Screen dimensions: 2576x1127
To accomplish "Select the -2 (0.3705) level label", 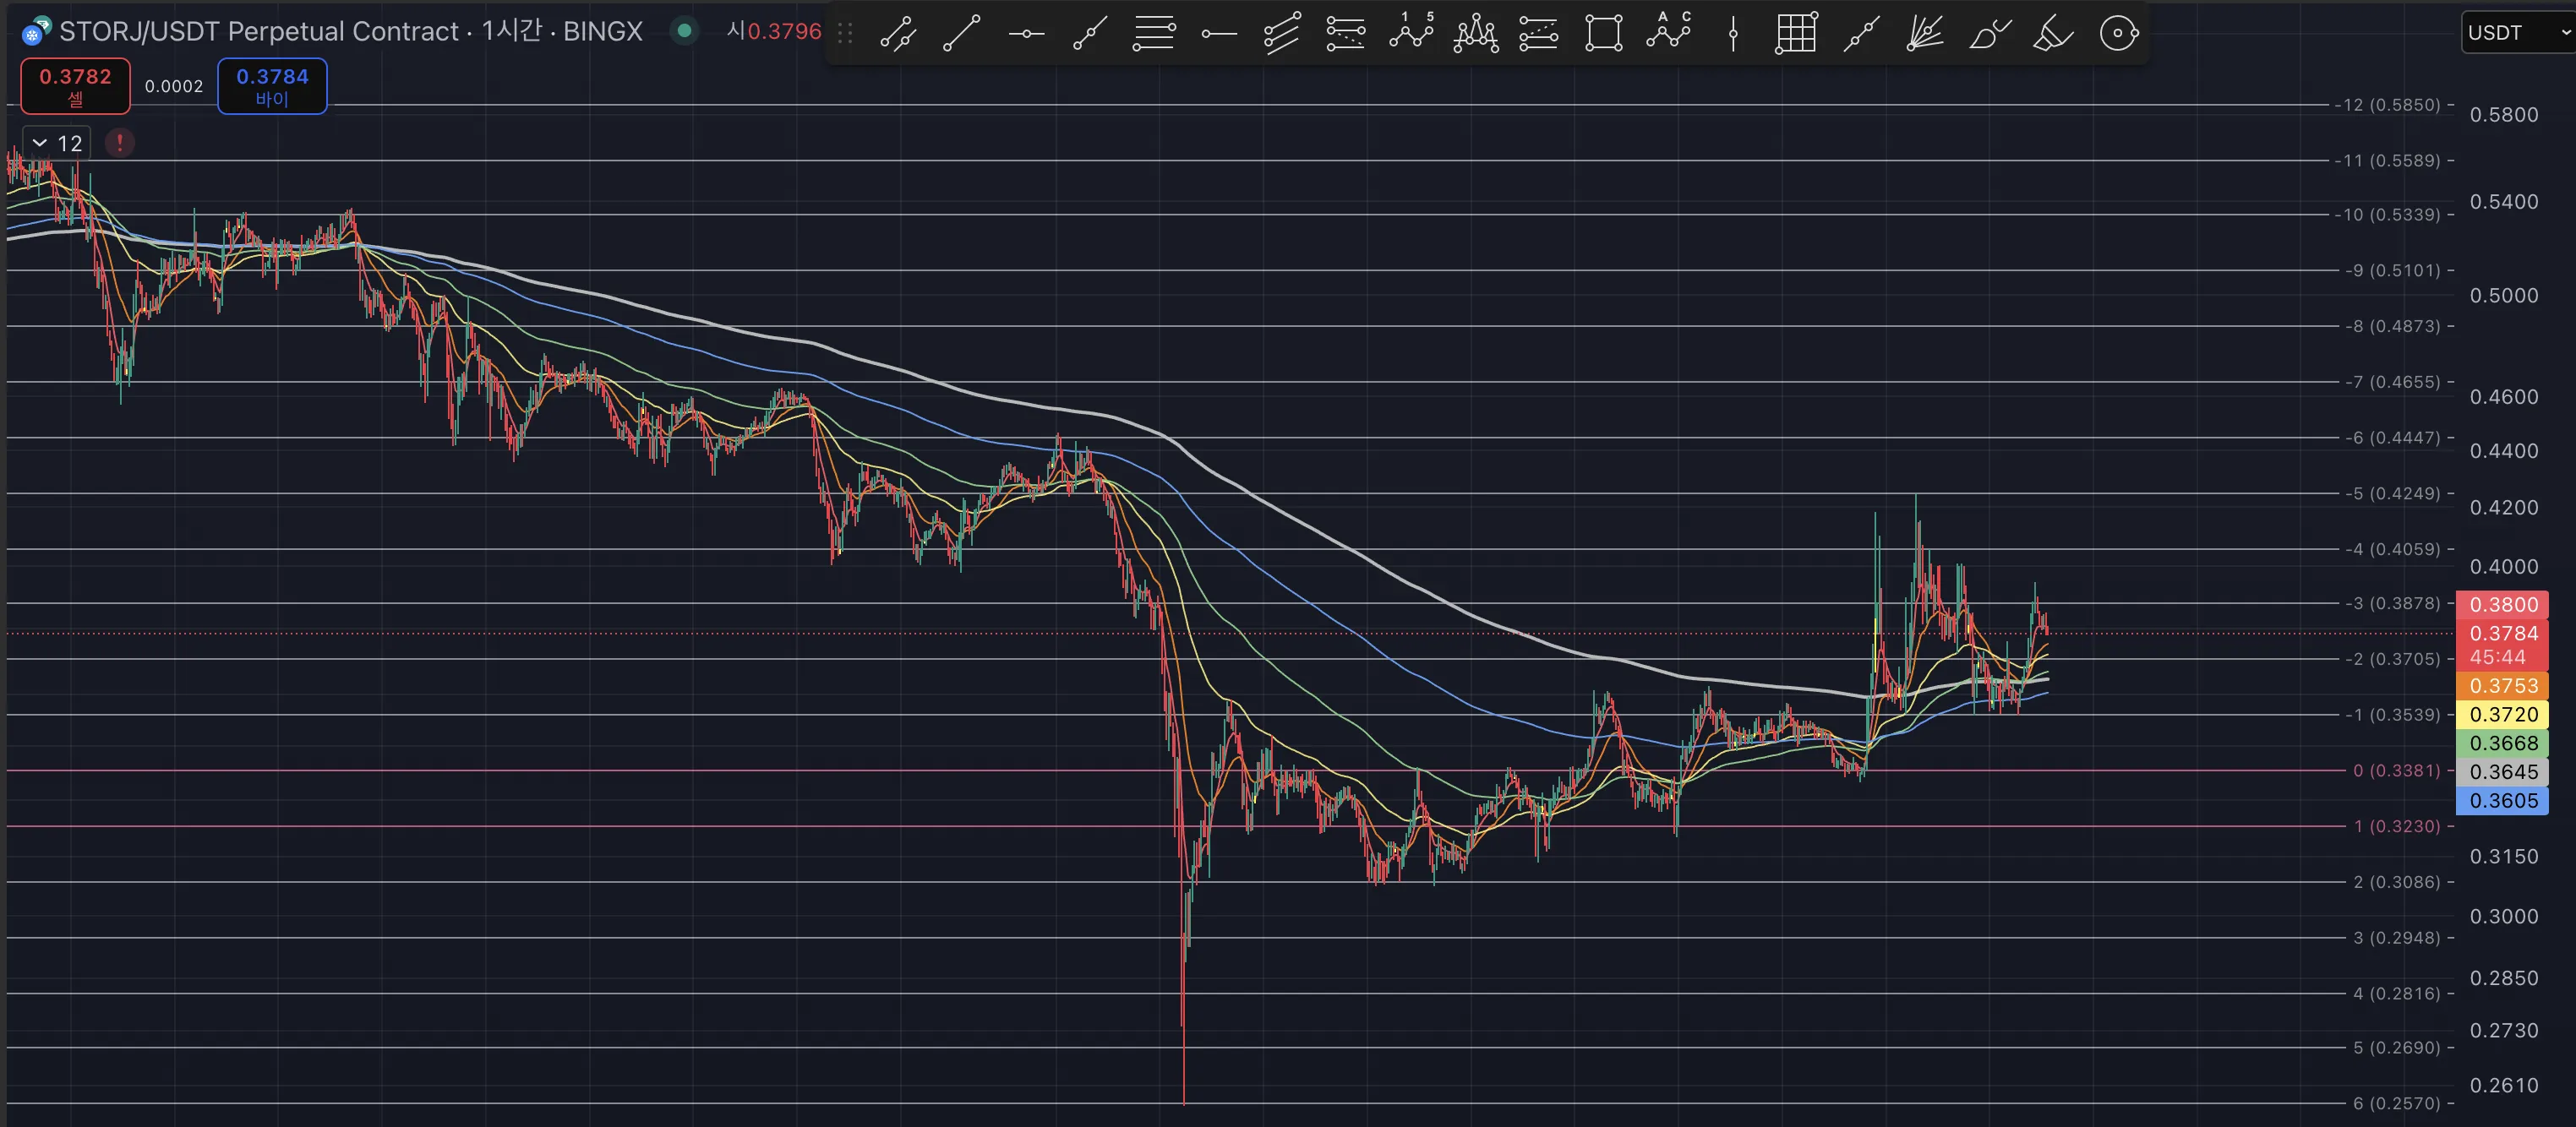I will click(x=2394, y=659).
